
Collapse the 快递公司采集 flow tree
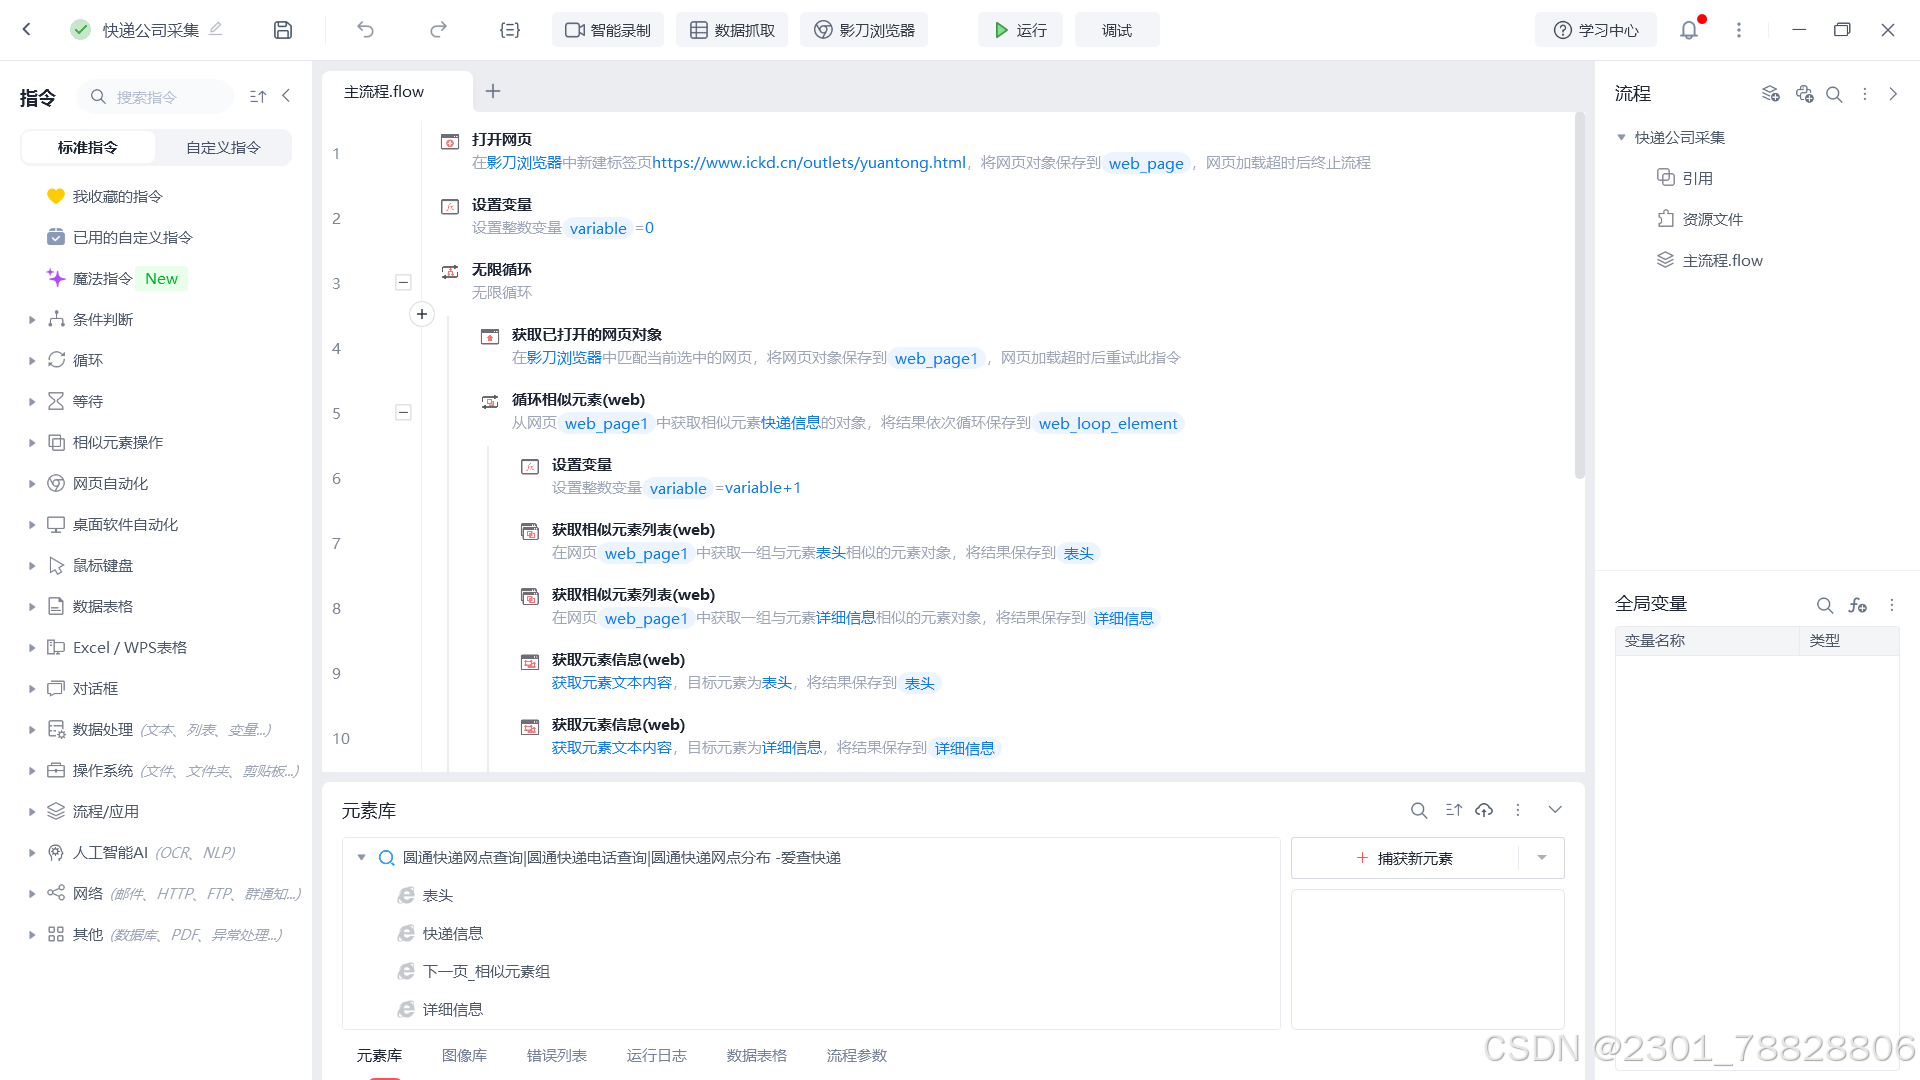[1621, 137]
